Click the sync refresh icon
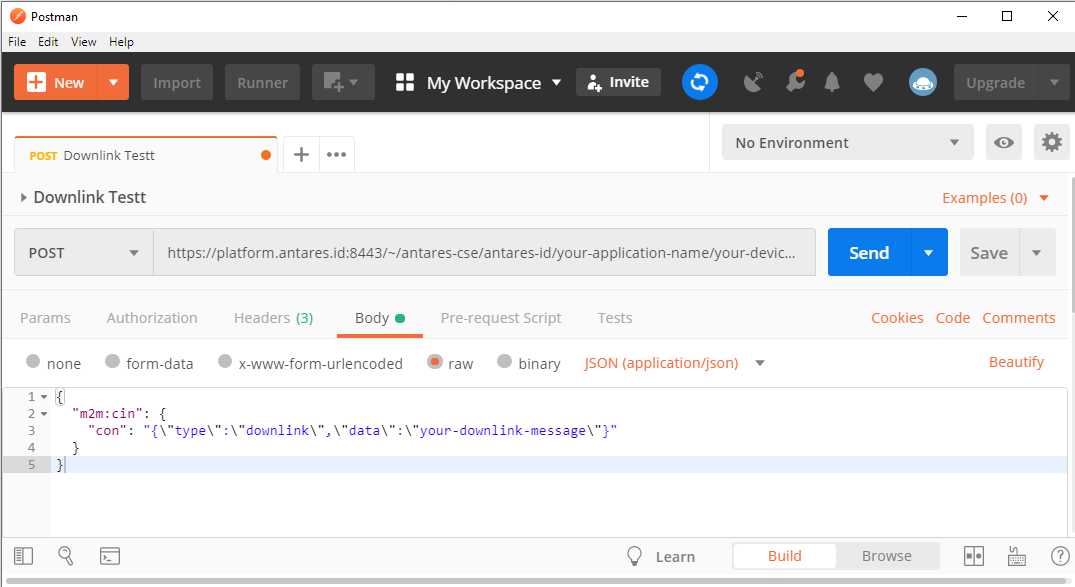This screenshot has width=1075, height=587. pos(700,83)
